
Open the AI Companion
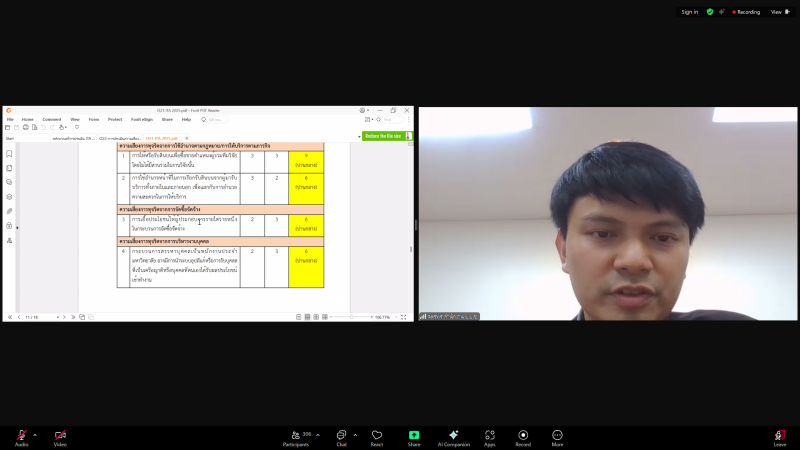coord(453,436)
